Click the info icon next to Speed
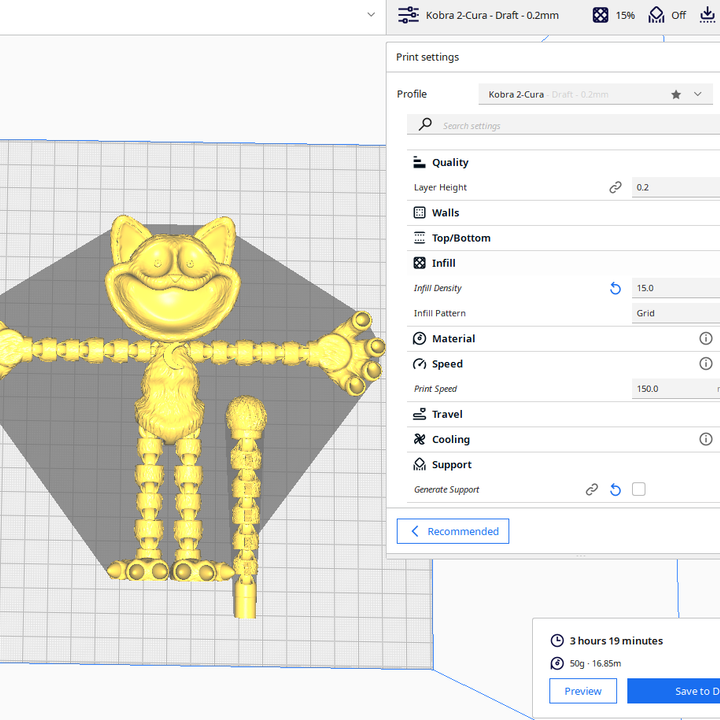Image resolution: width=720 pixels, height=720 pixels. pyautogui.click(x=706, y=364)
